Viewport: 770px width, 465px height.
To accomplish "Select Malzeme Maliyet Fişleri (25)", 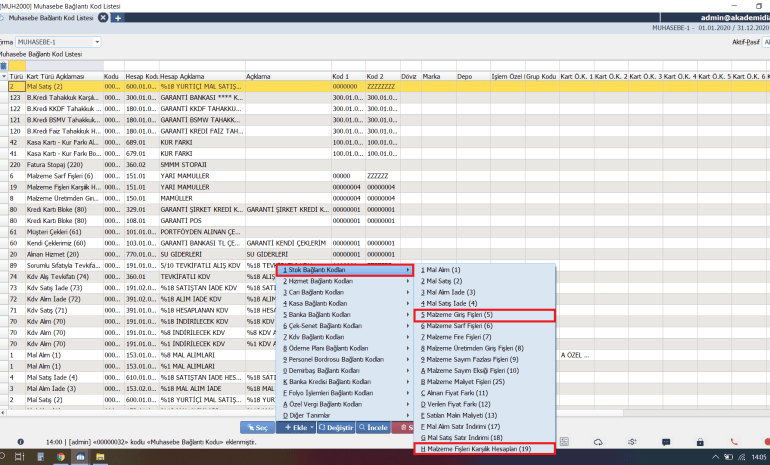I will [485, 382].
